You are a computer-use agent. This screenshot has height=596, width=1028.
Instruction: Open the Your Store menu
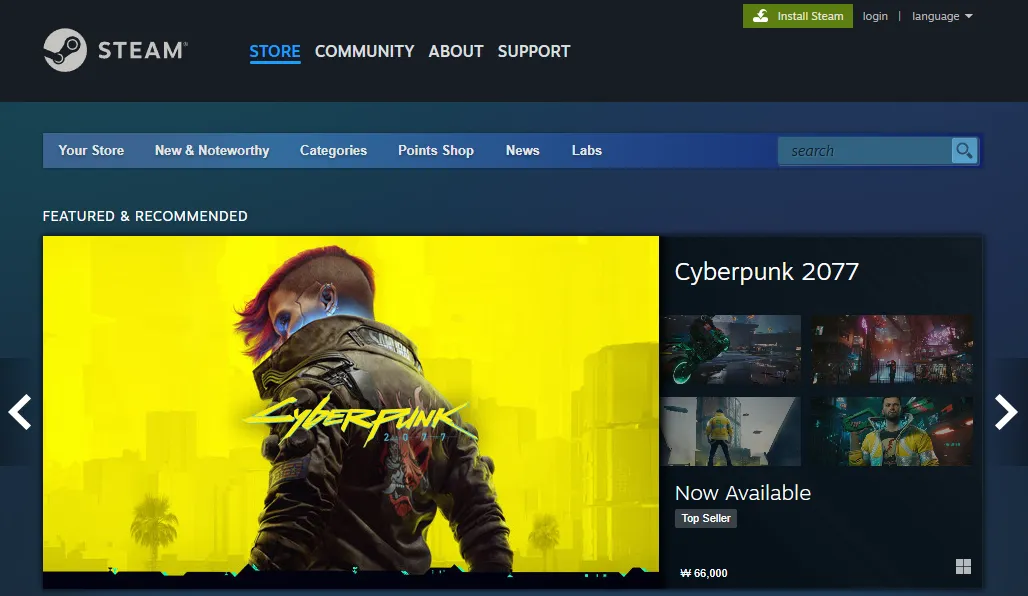click(91, 150)
